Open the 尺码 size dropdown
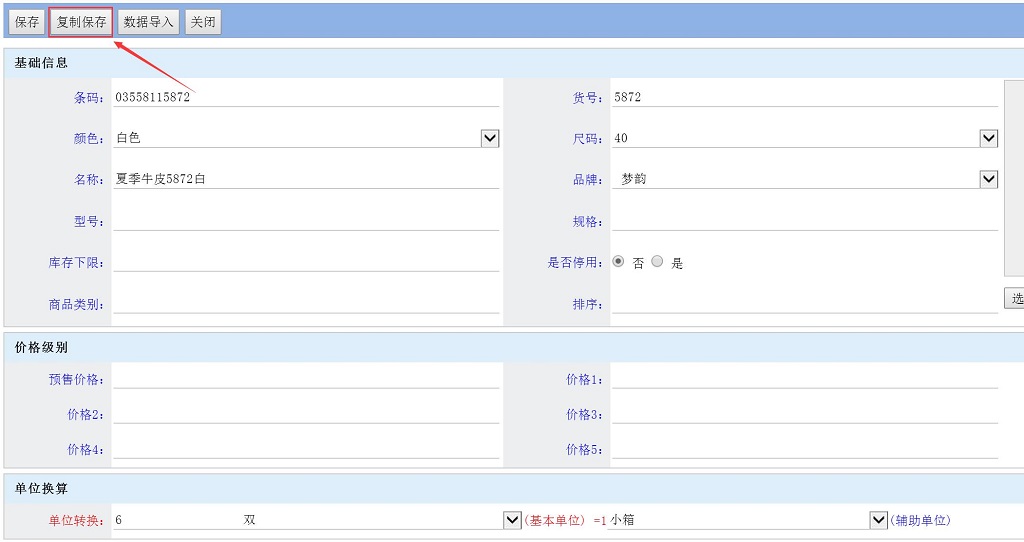1024x542 pixels. tap(988, 138)
